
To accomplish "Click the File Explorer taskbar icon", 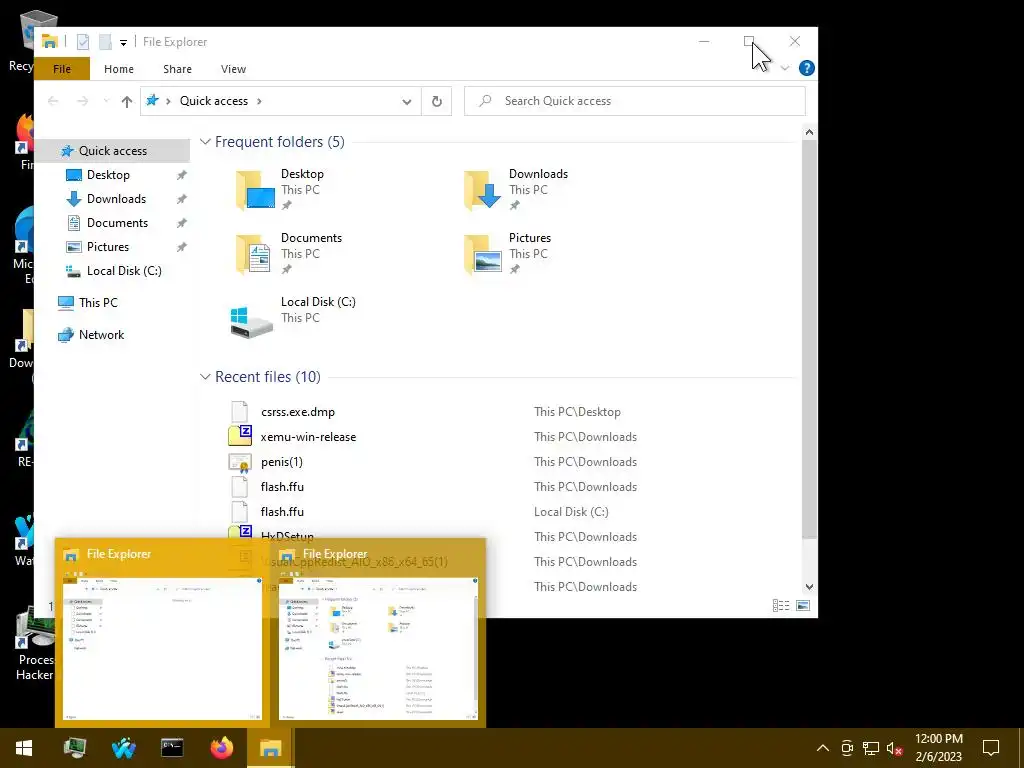I will pyautogui.click(x=270, y=748).
